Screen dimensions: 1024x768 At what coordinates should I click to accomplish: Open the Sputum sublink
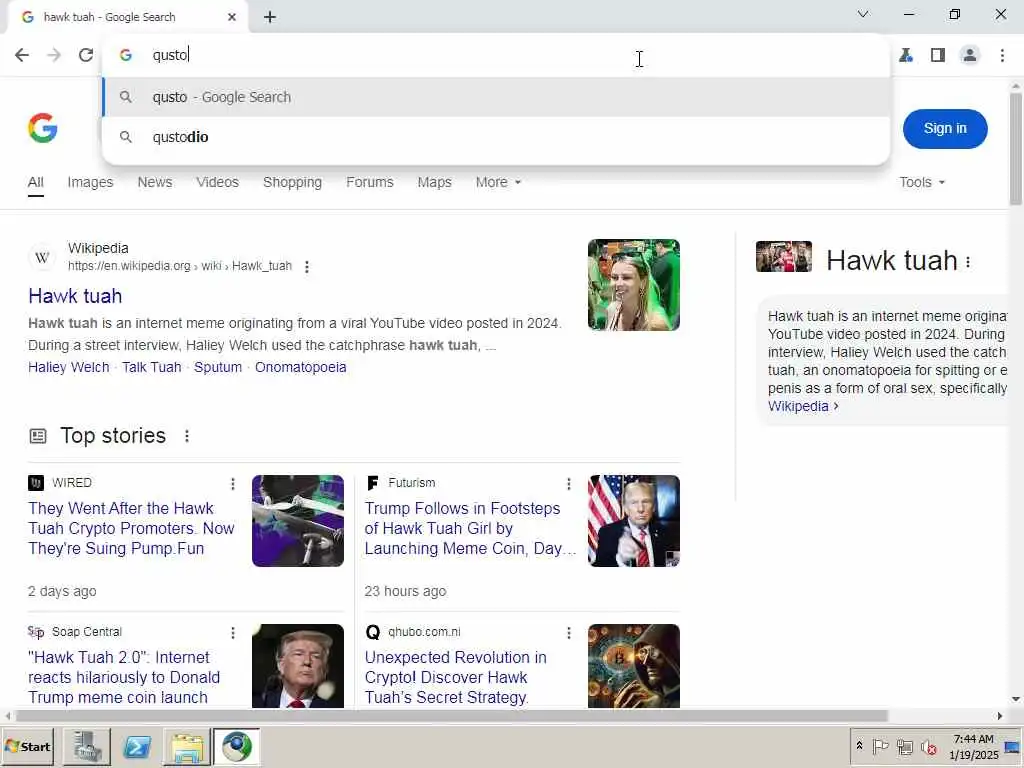pyautogui.click(x=217, y=367)
